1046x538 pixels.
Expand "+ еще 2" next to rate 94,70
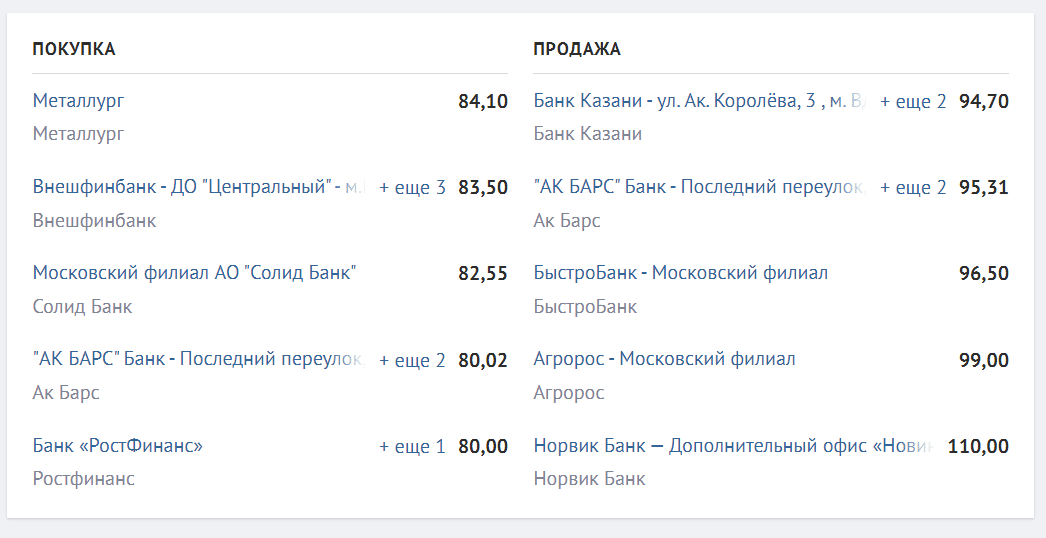(913, 101)
